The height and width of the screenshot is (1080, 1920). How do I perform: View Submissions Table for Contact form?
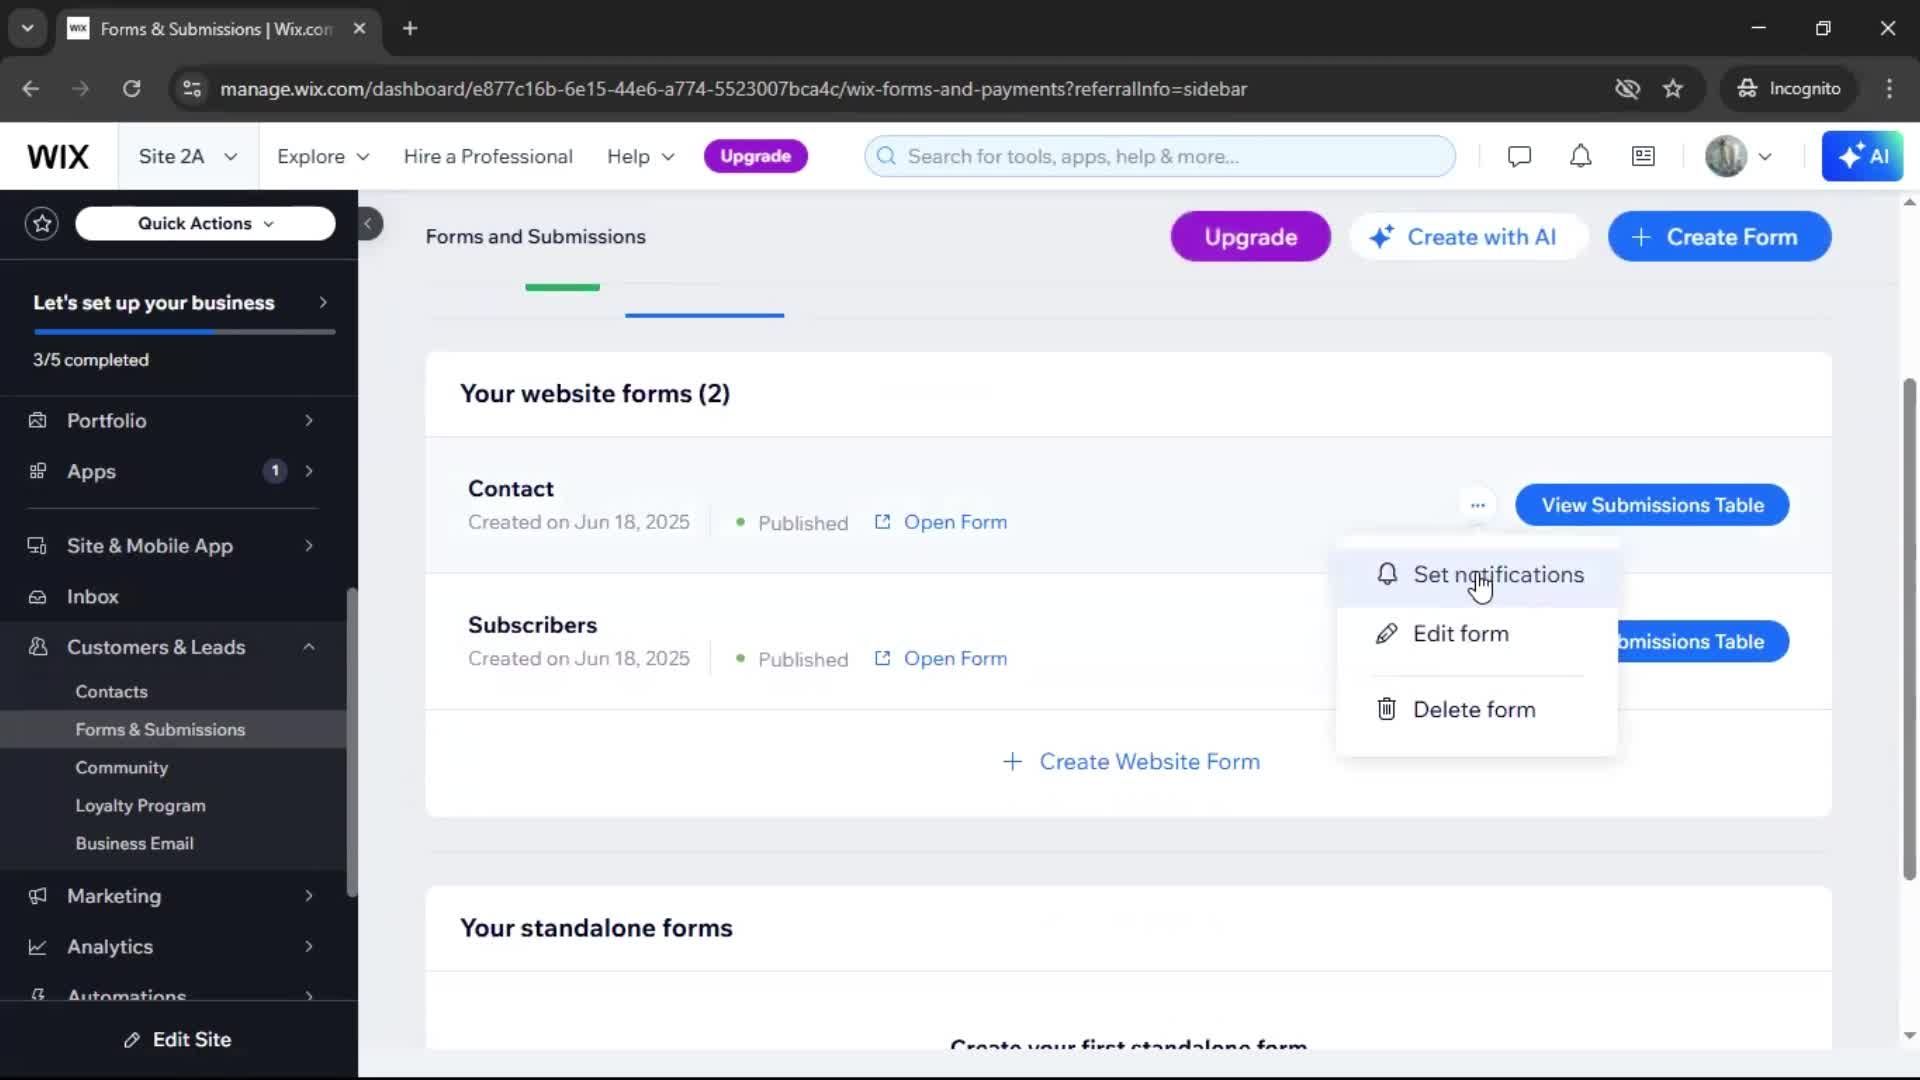1652,505
